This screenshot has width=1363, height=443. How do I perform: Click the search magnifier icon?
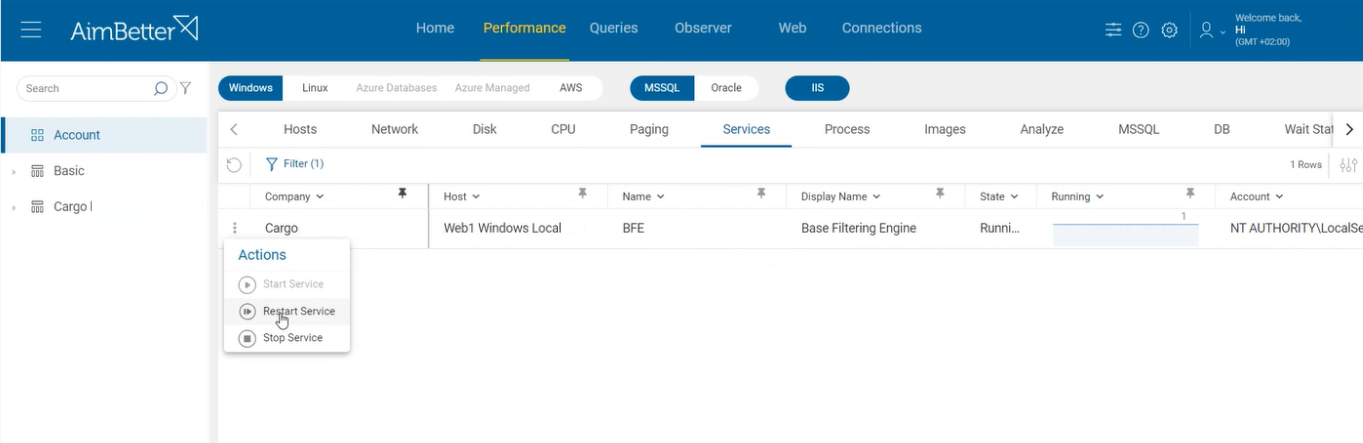pyautogui.click(x=161, y=88)
